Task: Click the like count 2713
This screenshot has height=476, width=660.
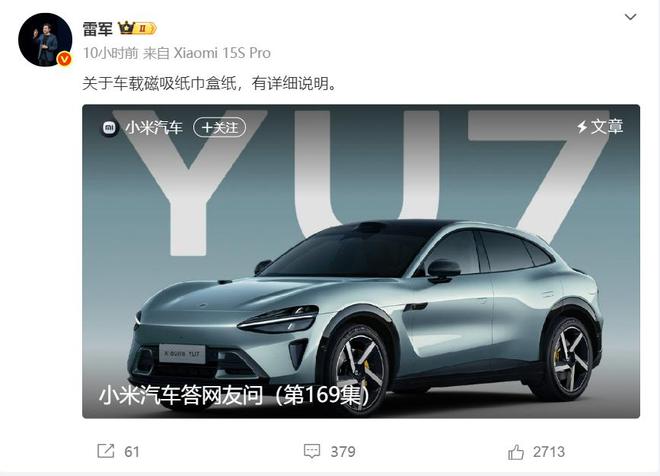Action: click(x=549, y=452)
